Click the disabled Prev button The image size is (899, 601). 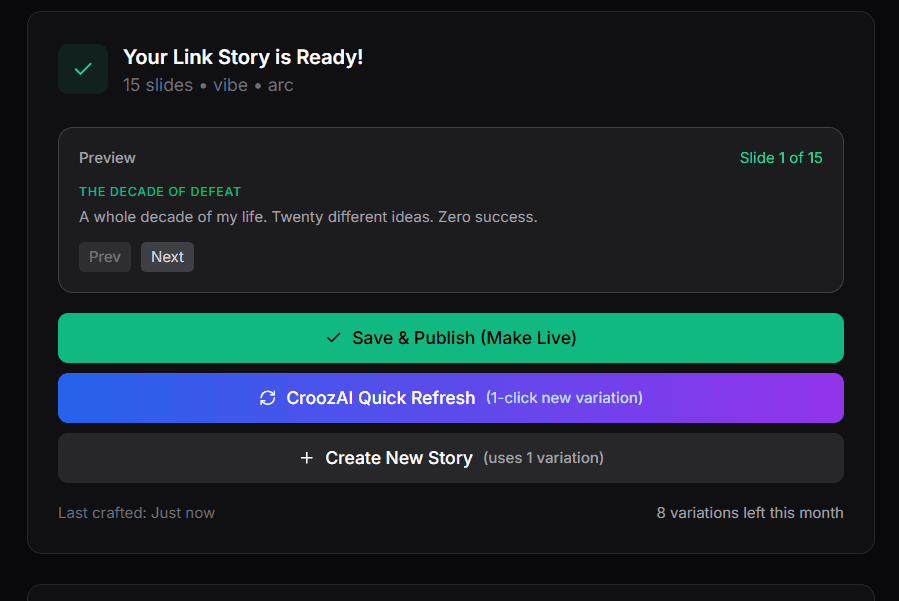105,257
